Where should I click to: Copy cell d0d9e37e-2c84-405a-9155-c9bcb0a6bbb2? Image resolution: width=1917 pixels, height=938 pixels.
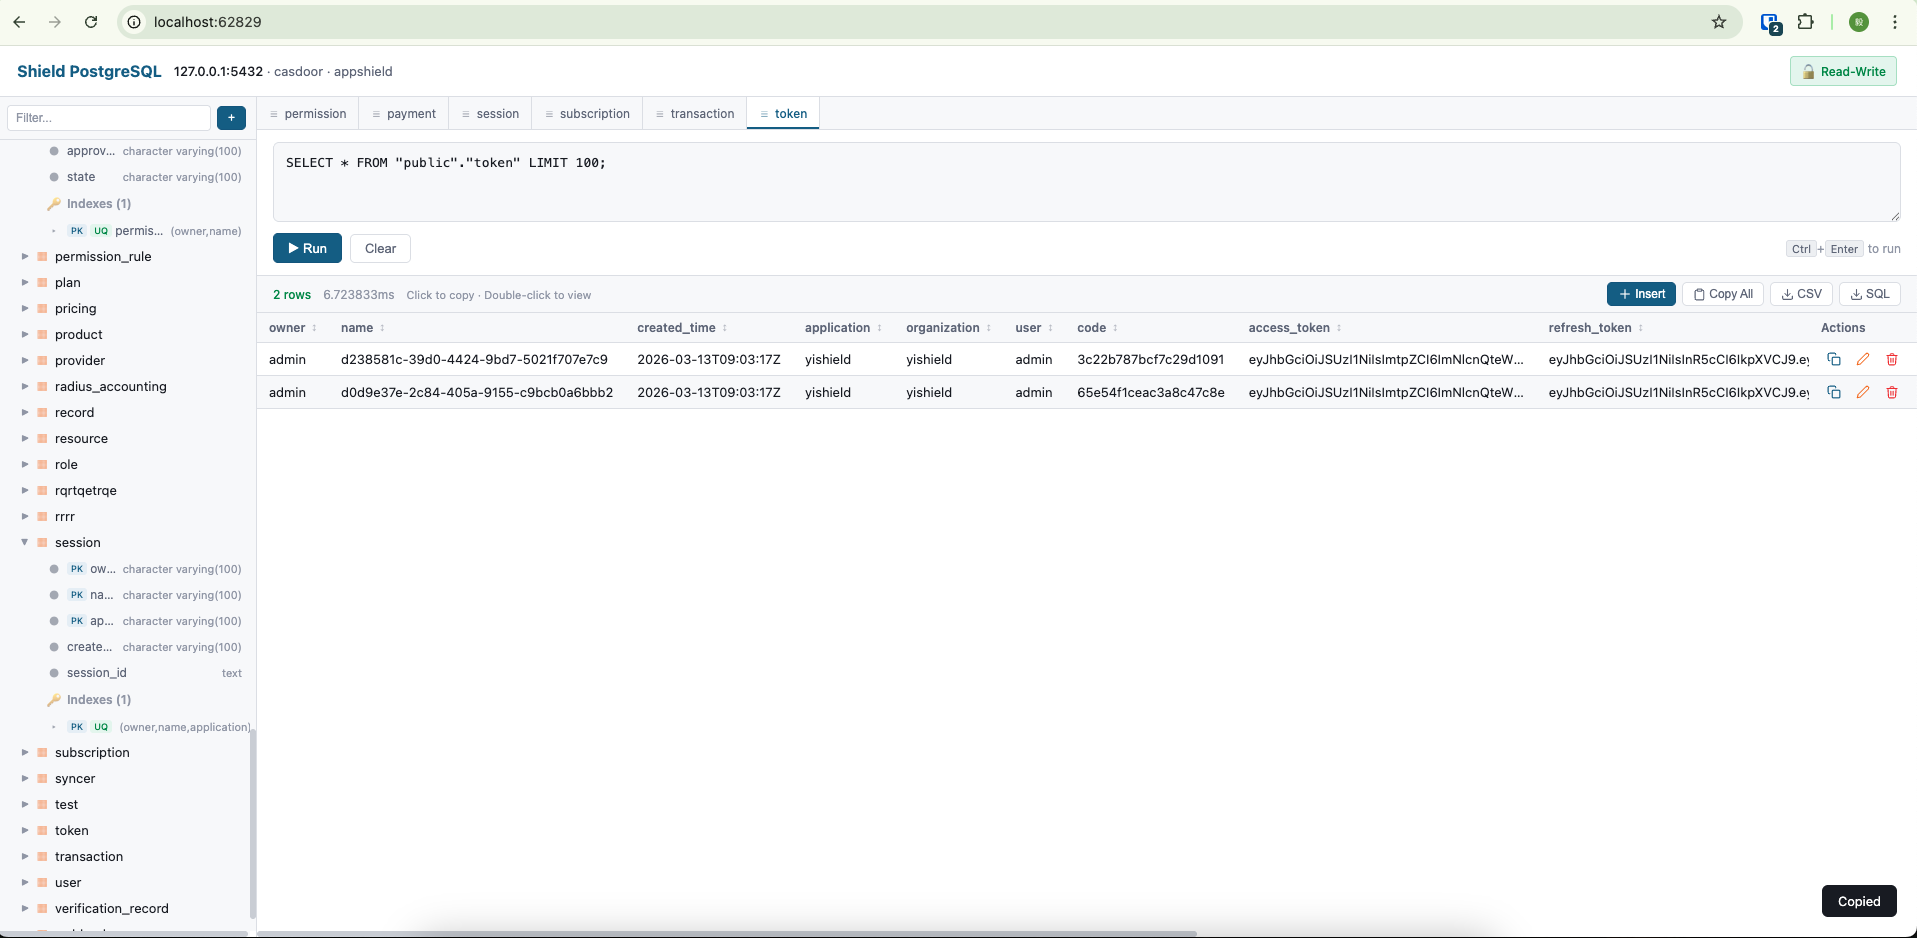coord(477,392)
